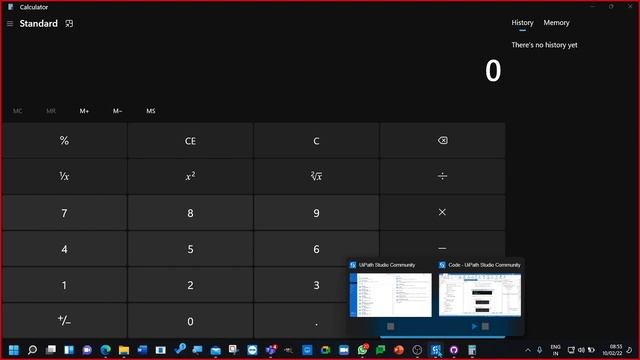Image resolution: width=640 pixels, height=360 pixels.
Task: Click the backspace delete key
Action: point(442,140)
